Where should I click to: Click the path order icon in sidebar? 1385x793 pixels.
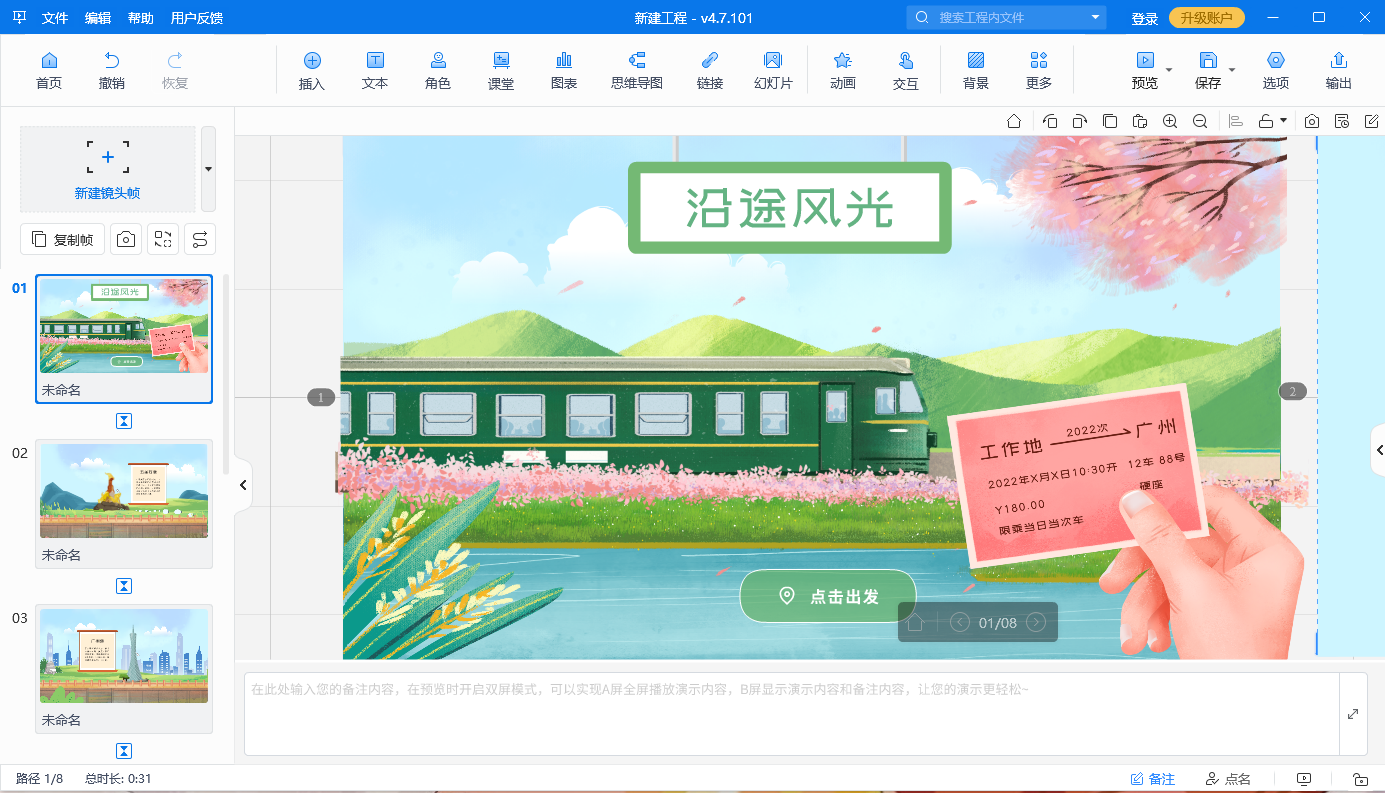200,239
